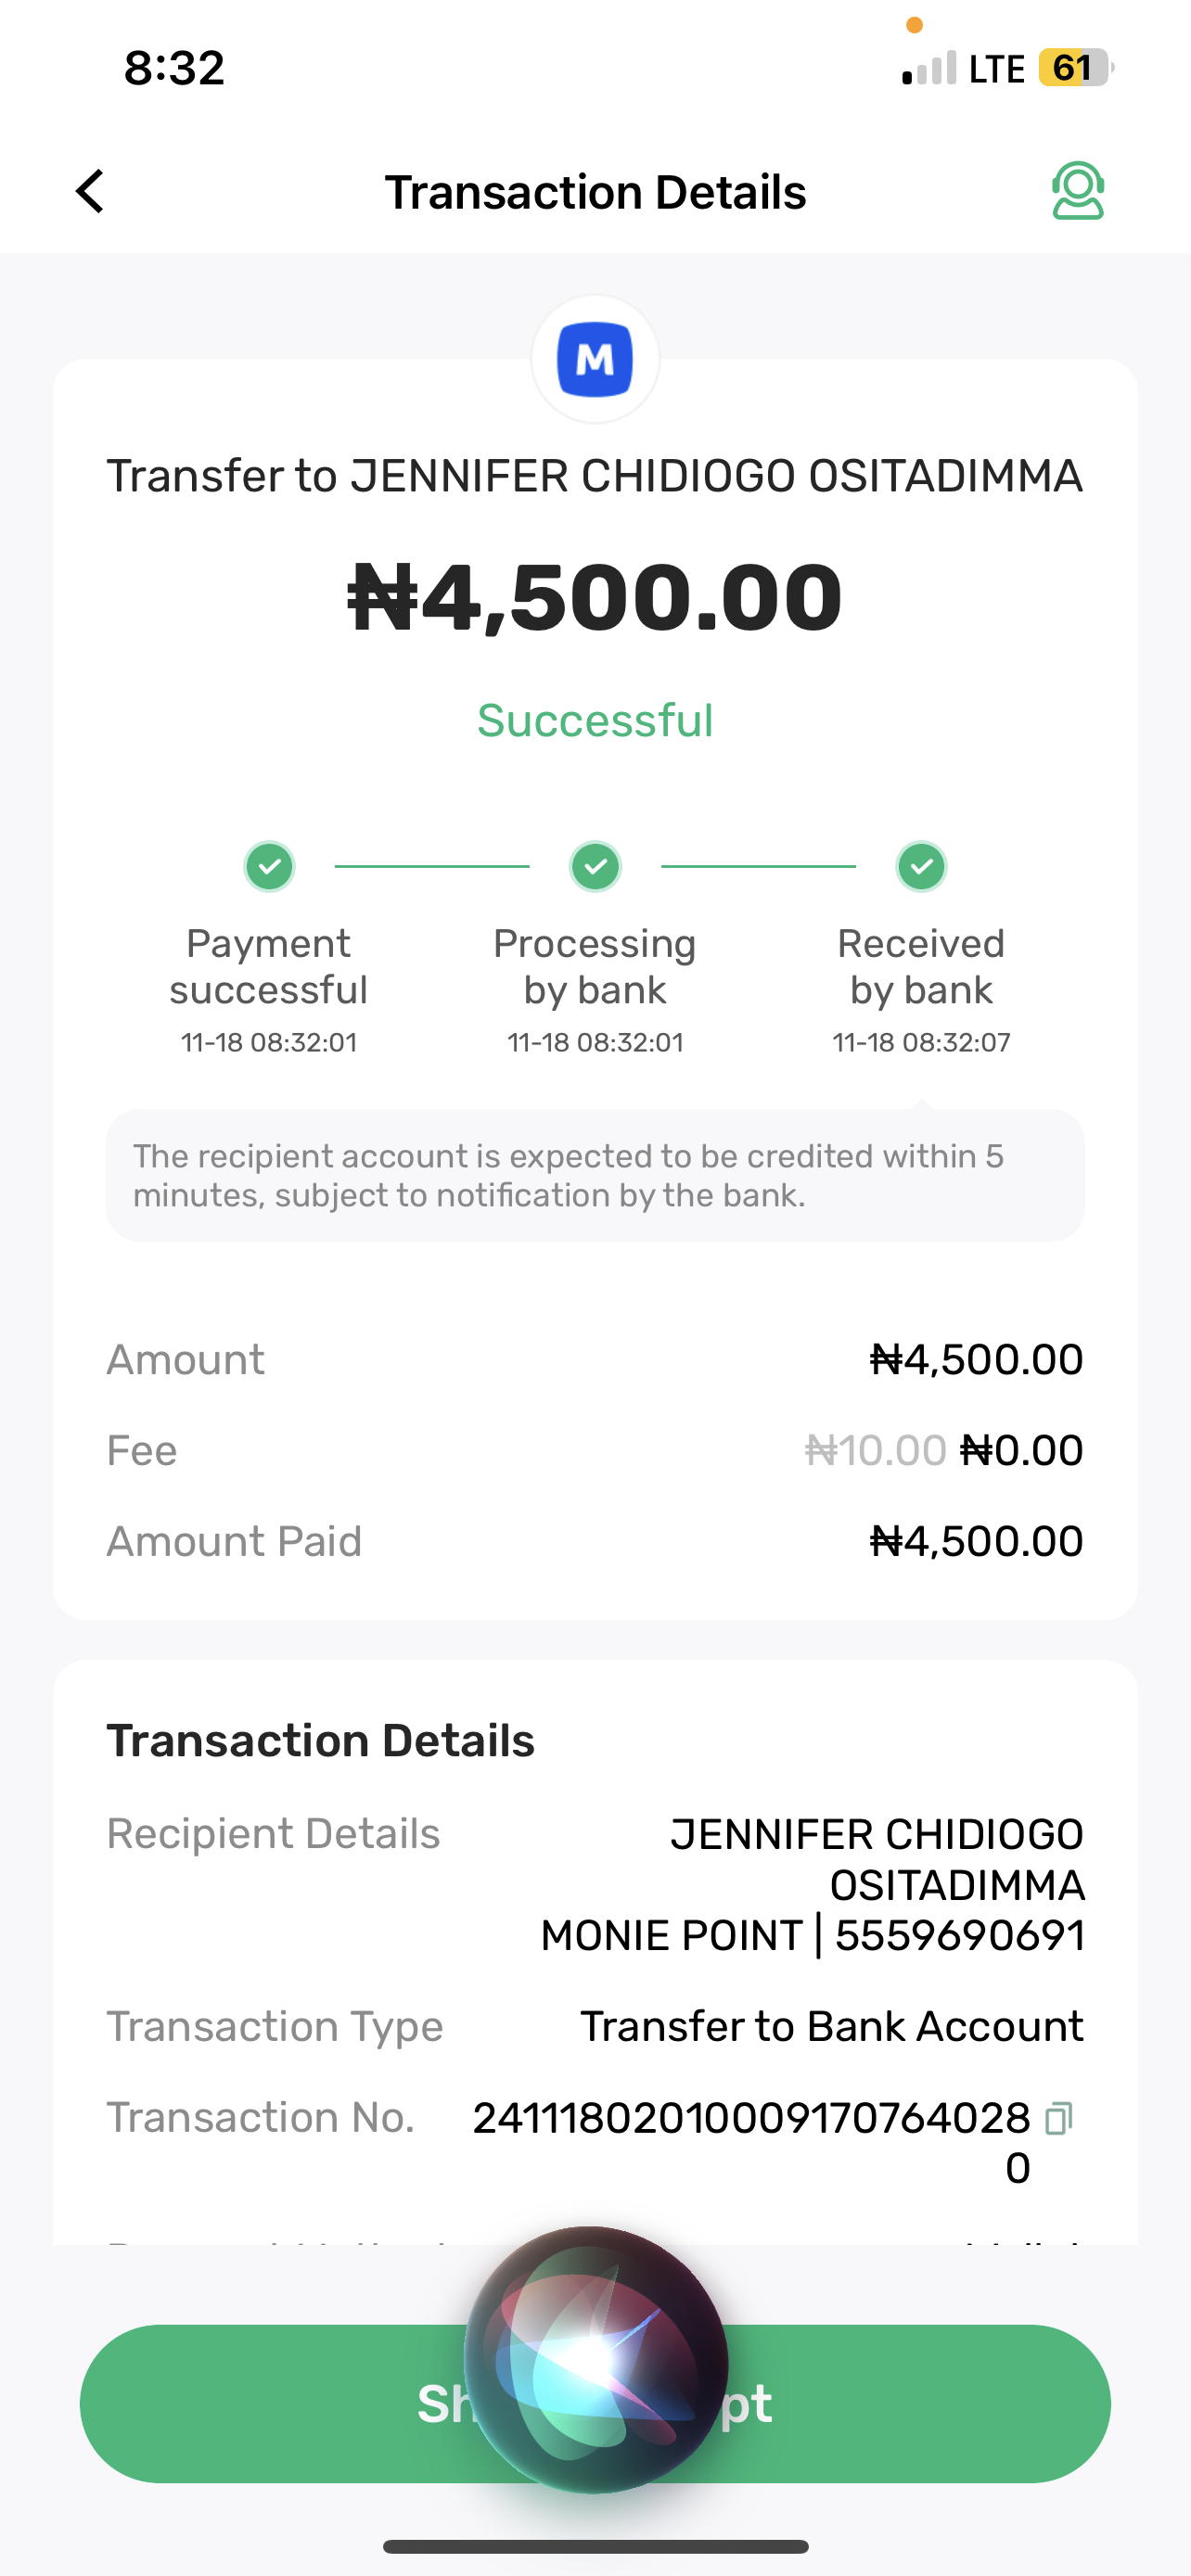Screen dimensions: 1191x2576
Task: Tap the cellular signal bars icon
Action: 929,69
